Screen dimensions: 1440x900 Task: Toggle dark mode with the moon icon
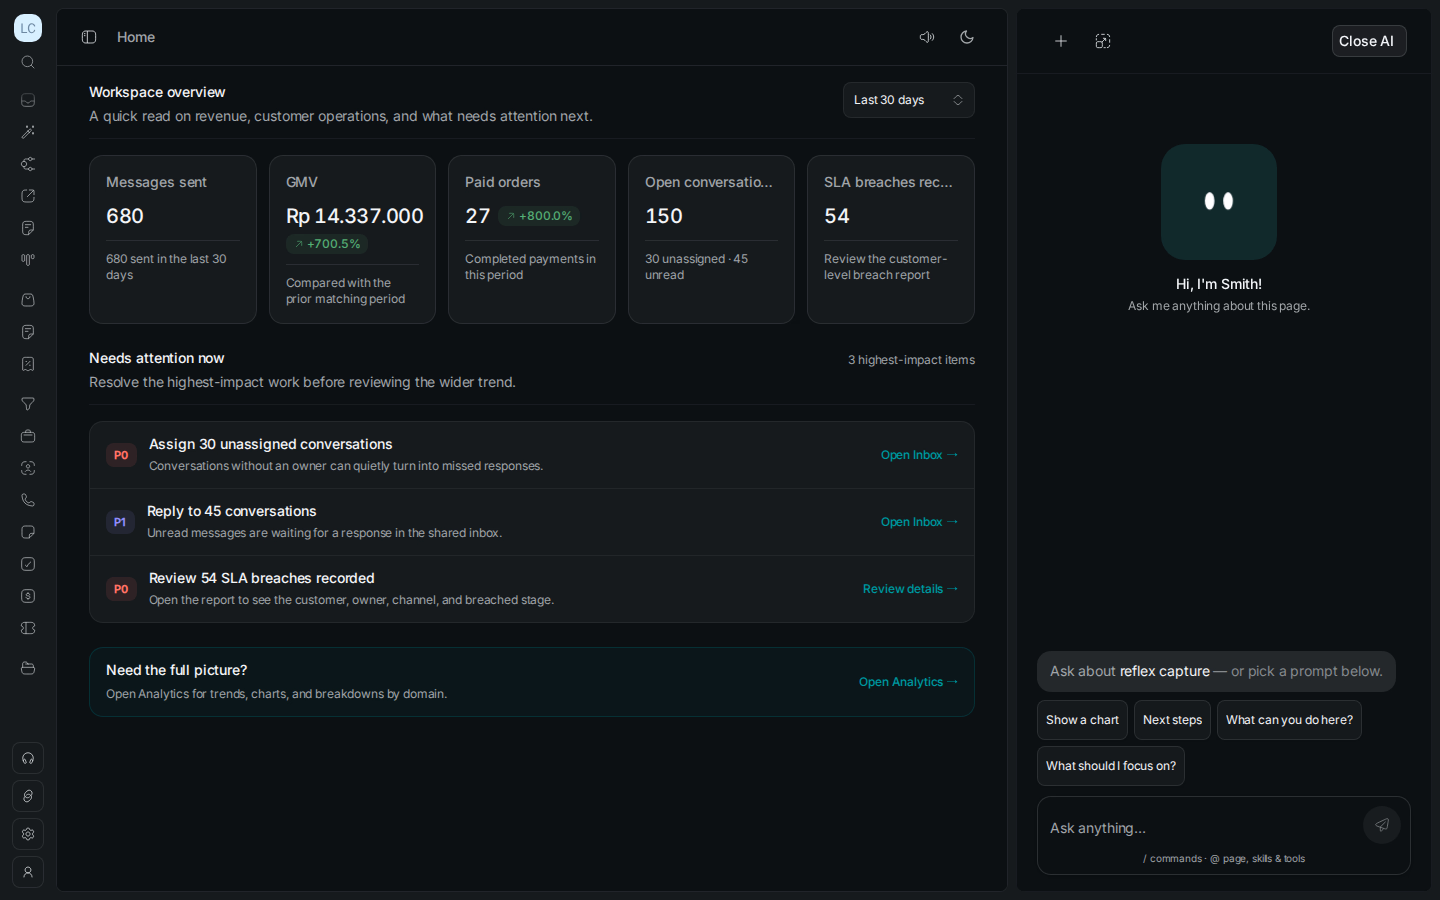tap(967, 37)
